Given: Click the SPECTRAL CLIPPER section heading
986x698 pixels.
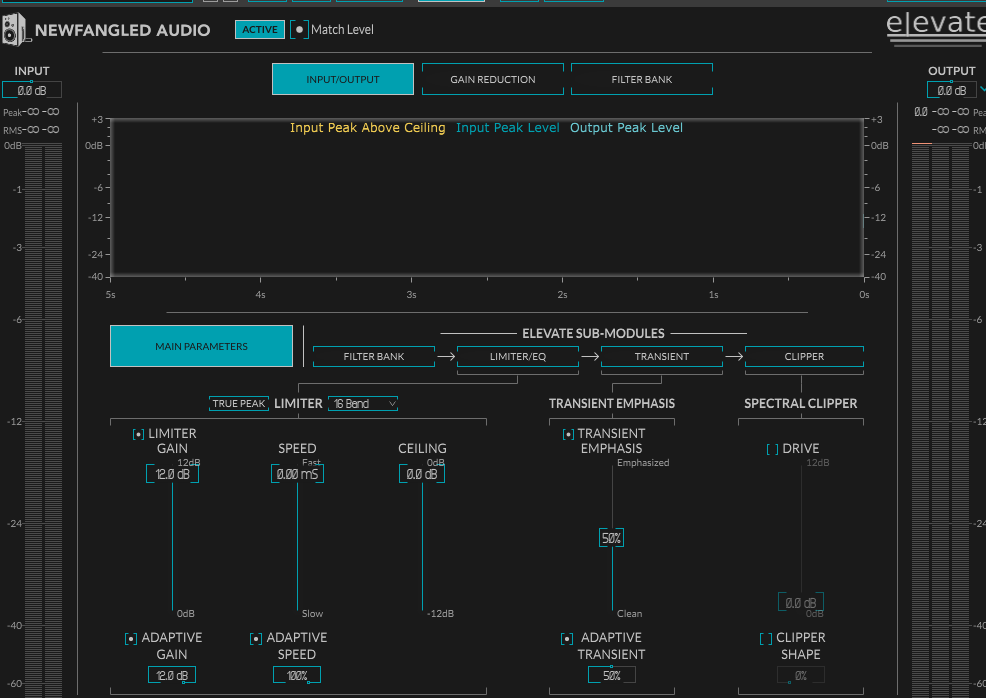Looking at the screenshot, I should [x=800, y=404].
